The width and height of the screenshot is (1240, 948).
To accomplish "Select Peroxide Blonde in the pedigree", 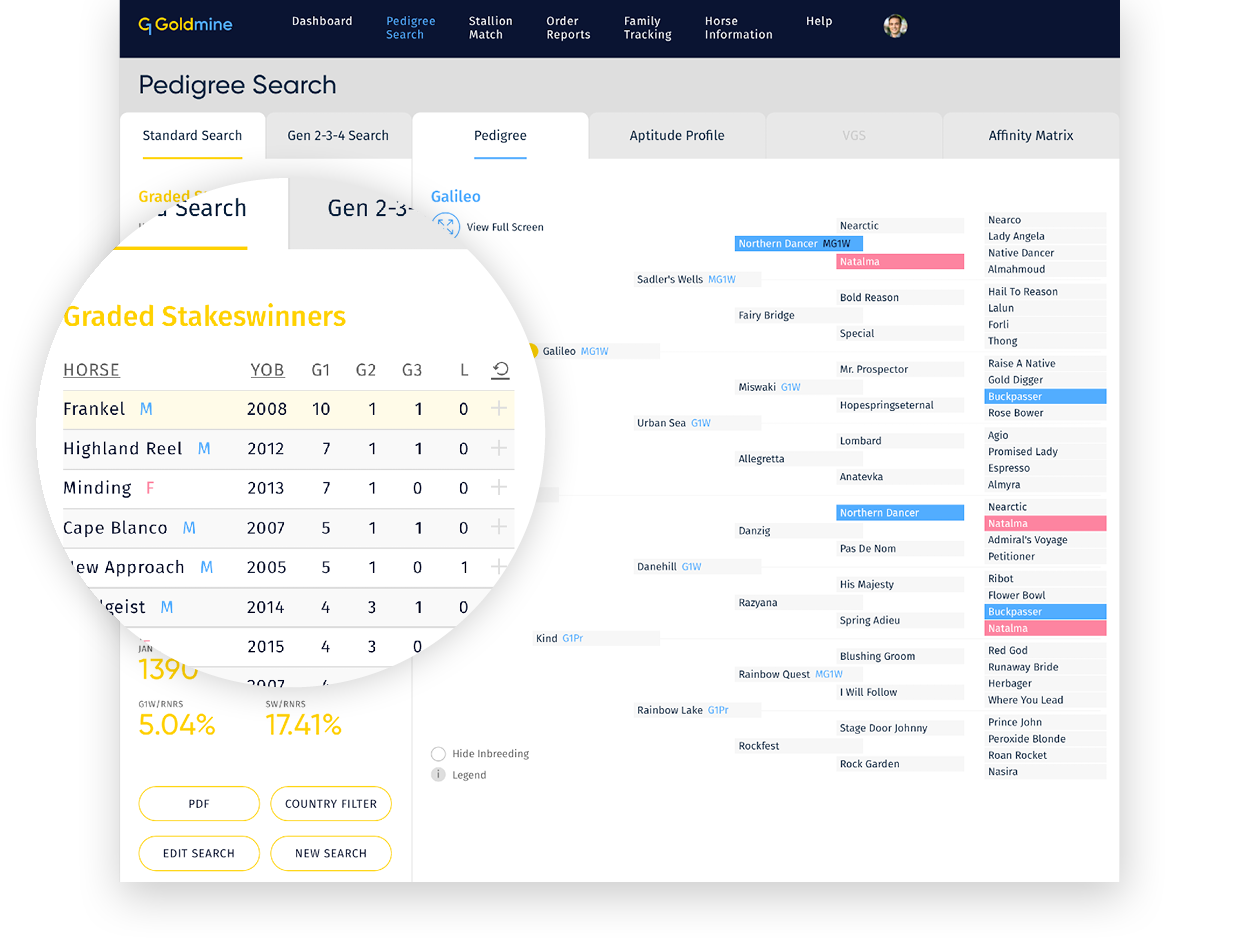I will coord(1045,739).
